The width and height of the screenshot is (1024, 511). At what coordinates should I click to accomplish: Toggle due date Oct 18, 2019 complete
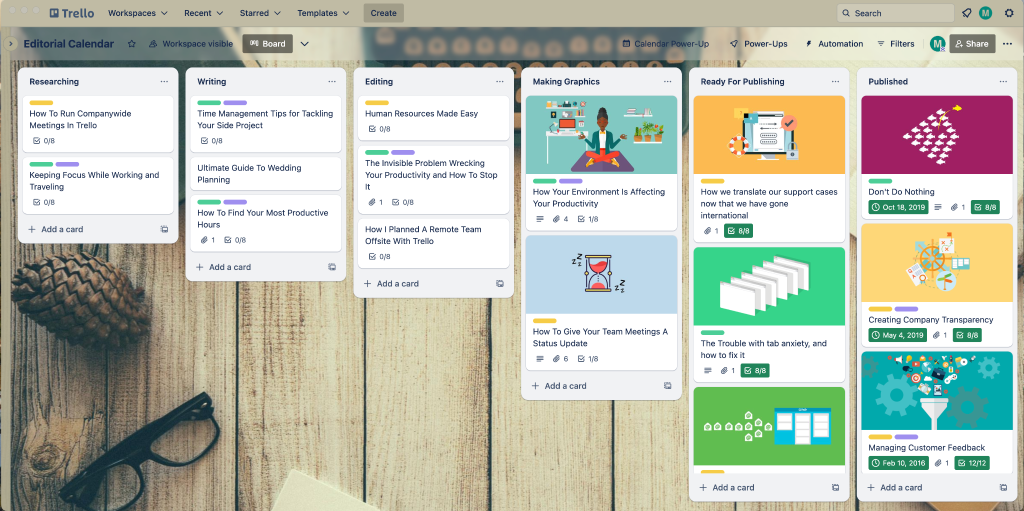click(x=898, y=207)
